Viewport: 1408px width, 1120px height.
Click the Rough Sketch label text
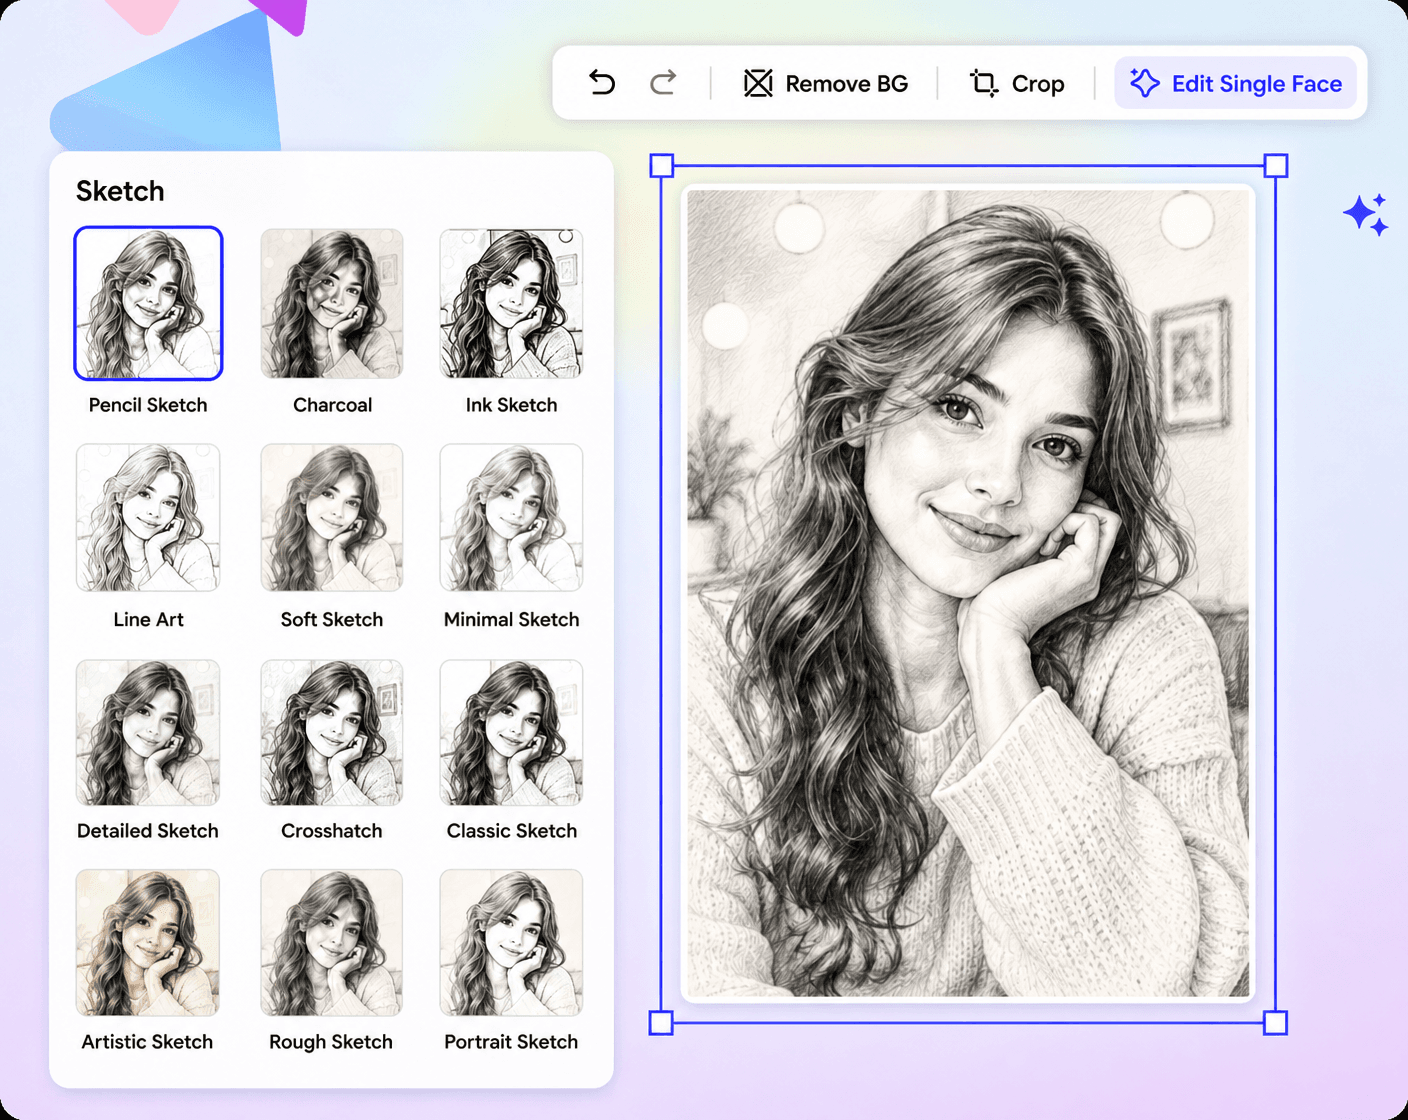(x=331, y=1042)
